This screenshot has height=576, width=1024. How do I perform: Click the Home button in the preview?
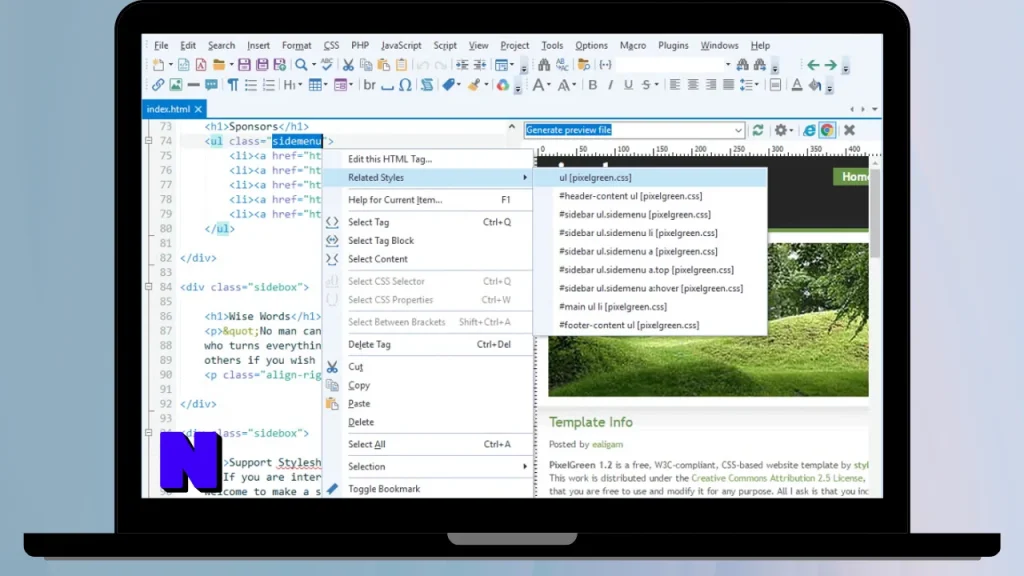(x=852, y=176)
